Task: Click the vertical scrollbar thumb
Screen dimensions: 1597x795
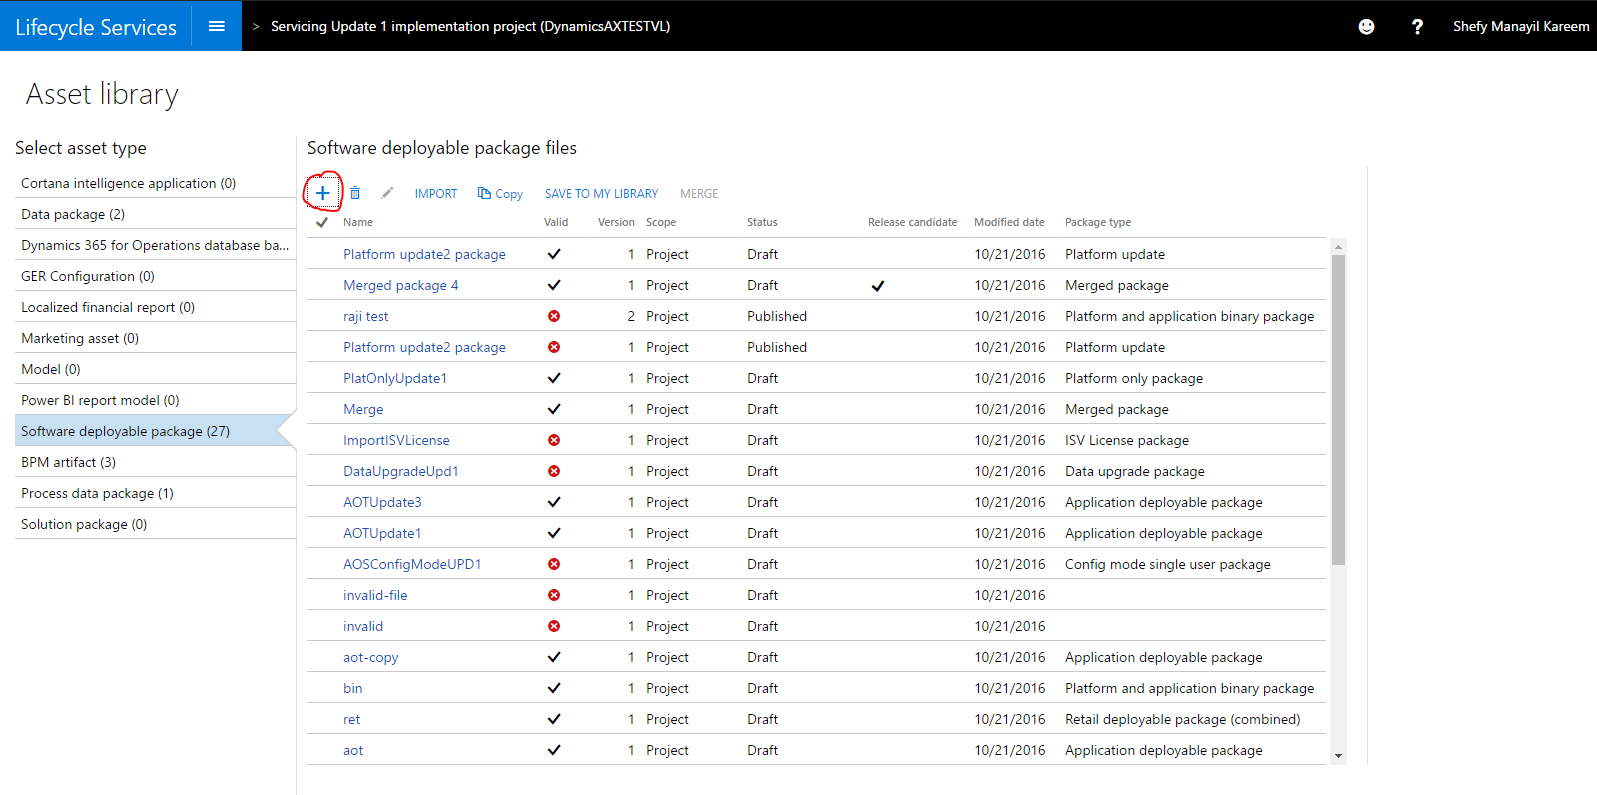Action: click(x=1338, y=410)
